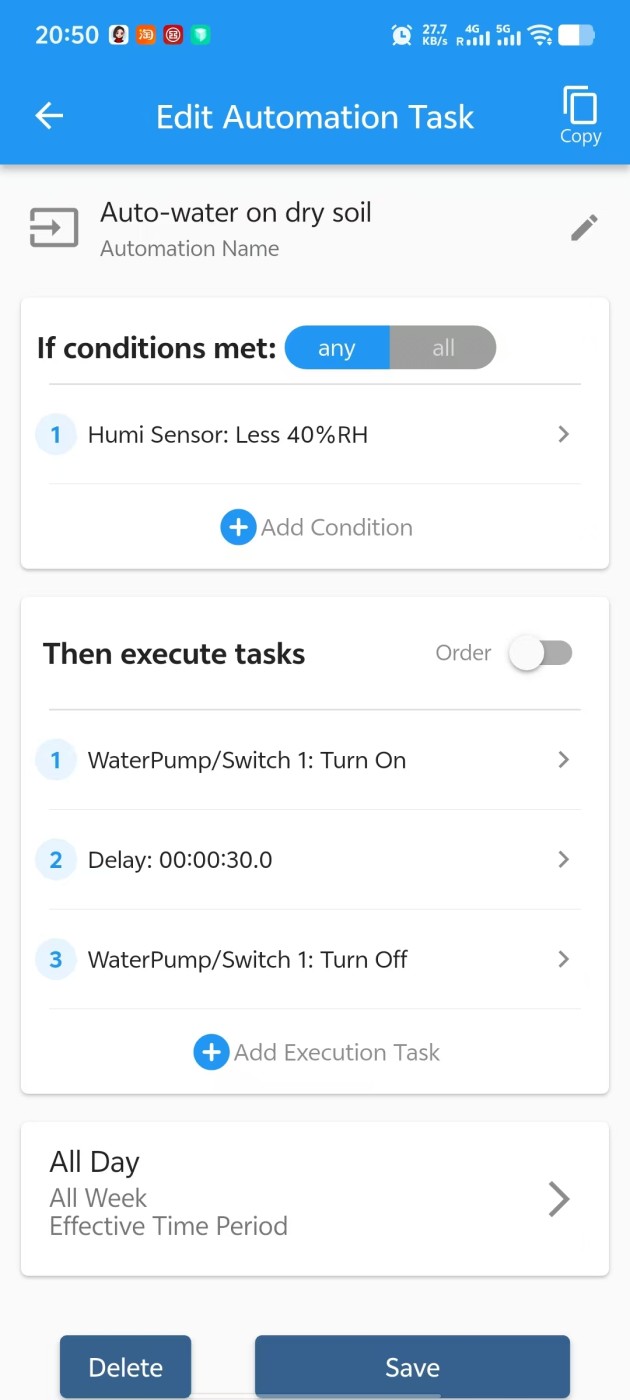The width and height of the screenshot is (630, 1400).
Task: Expand the Effective Time Period settings
Action: coord(559,1199)
